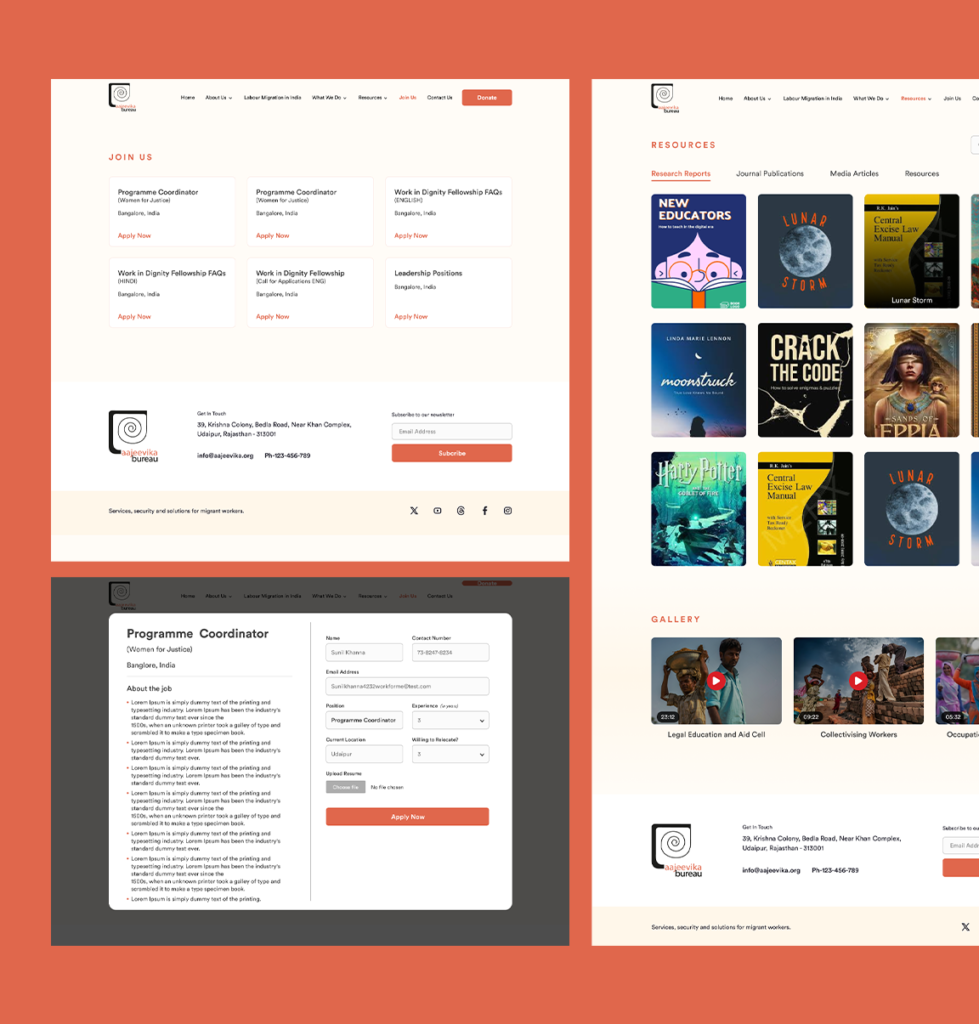Submit the form with the Apply Now button
This screenshot has width=979, height=1024.
[x=407, y=816]
